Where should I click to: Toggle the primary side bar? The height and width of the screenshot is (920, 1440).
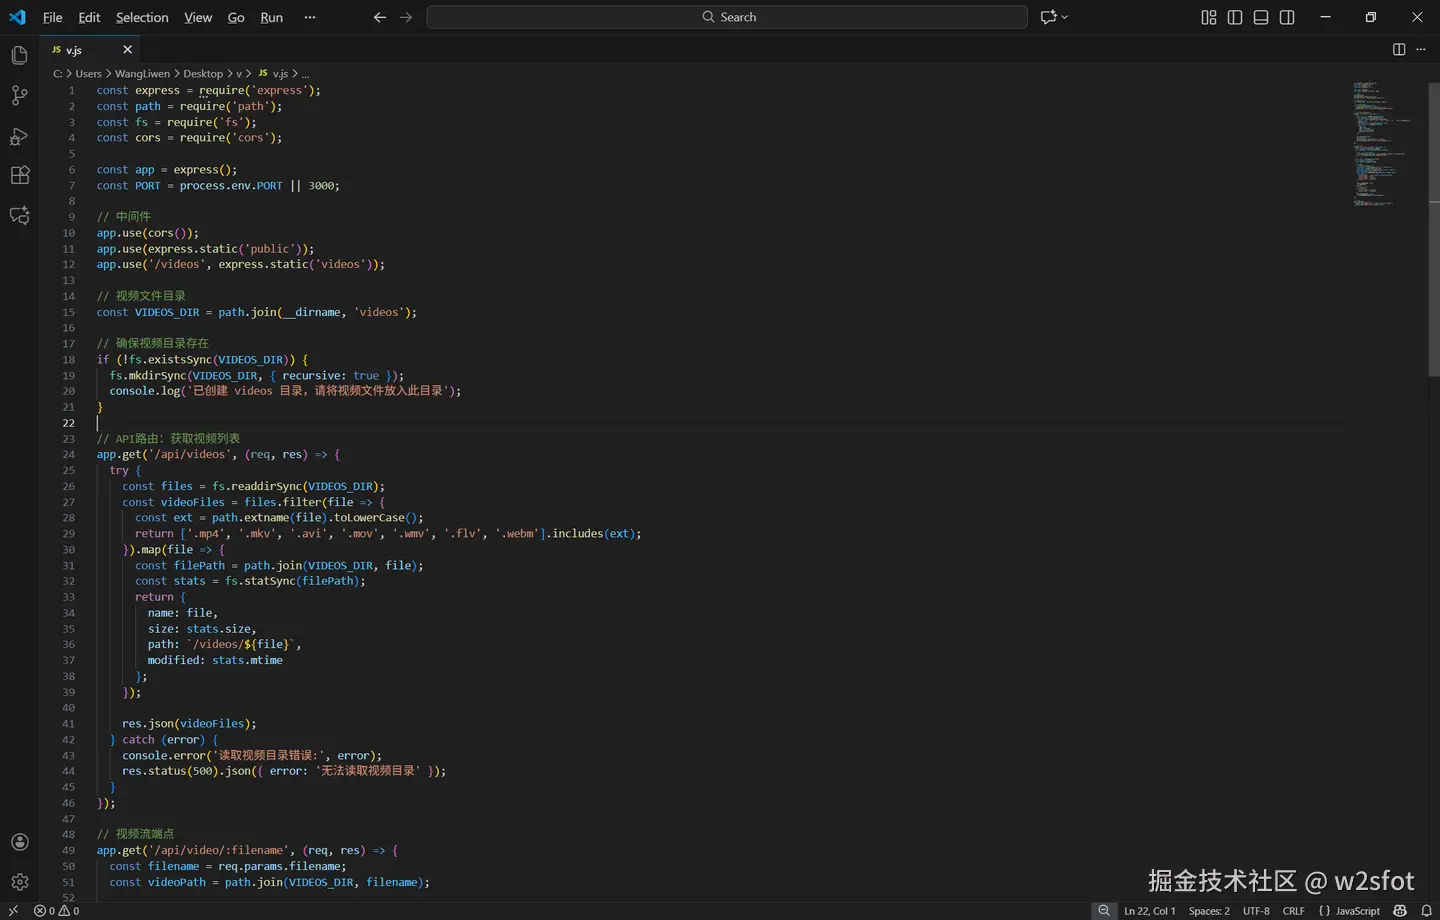tap(1235, 17)
